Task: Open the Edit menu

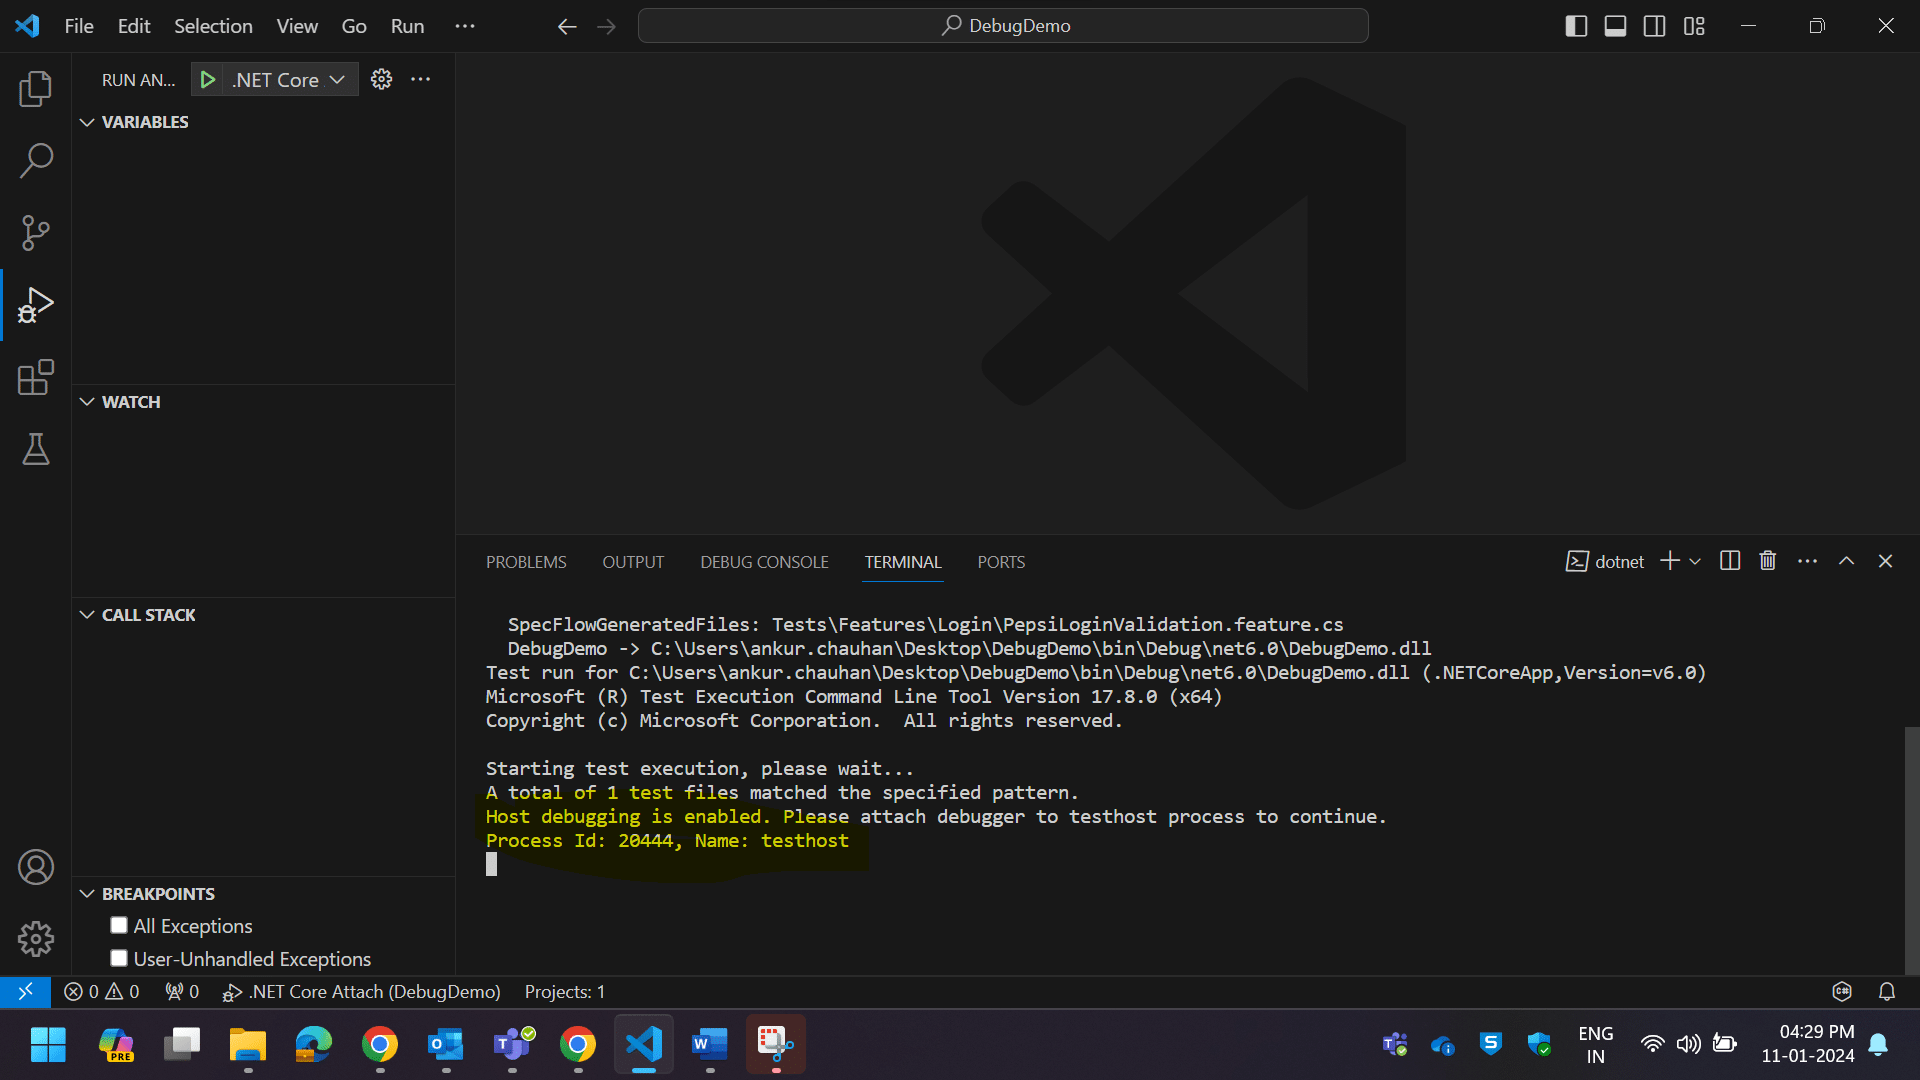Action: tap(134, 26)
